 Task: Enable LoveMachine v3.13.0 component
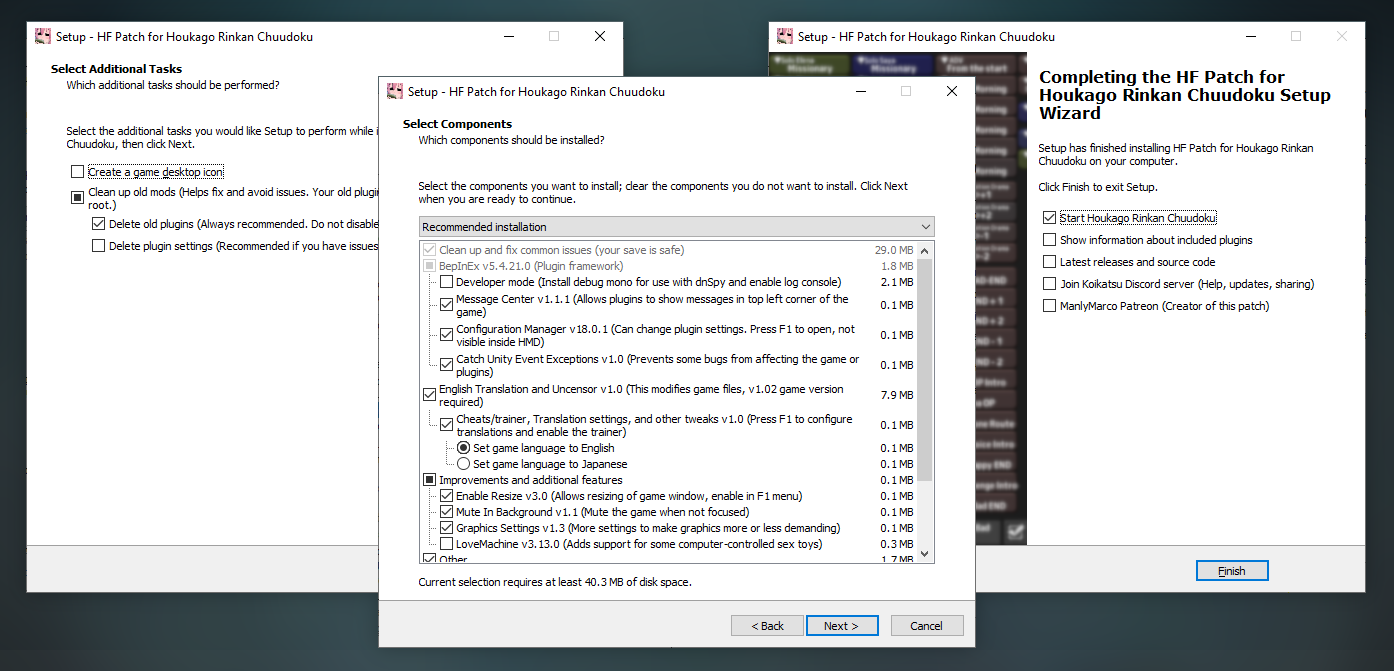446,544
